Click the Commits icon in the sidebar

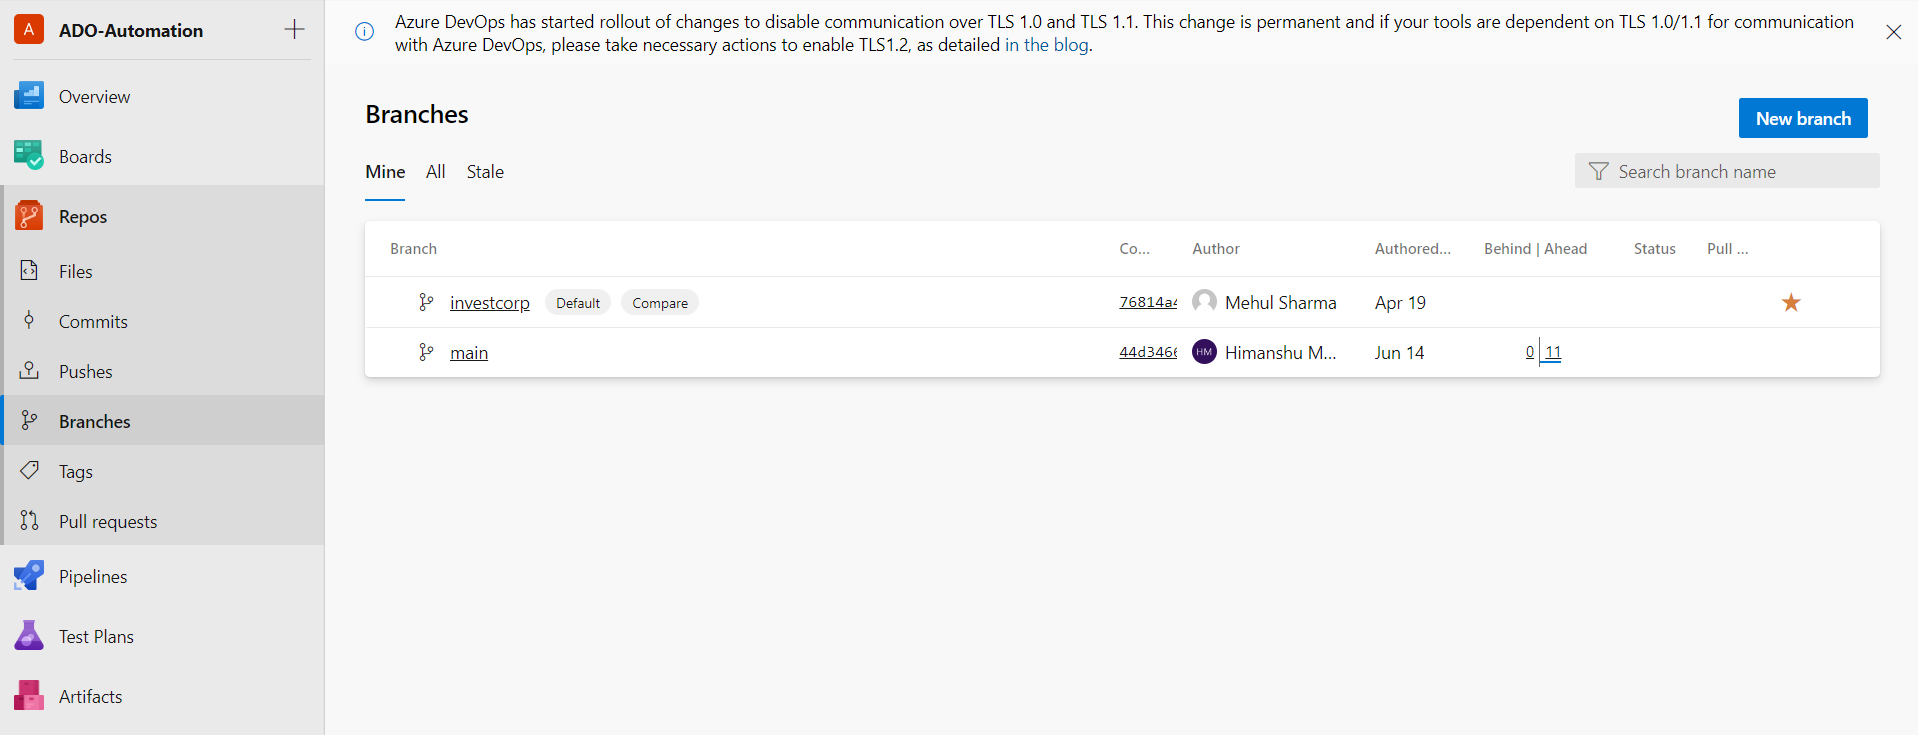coord(30,321)
